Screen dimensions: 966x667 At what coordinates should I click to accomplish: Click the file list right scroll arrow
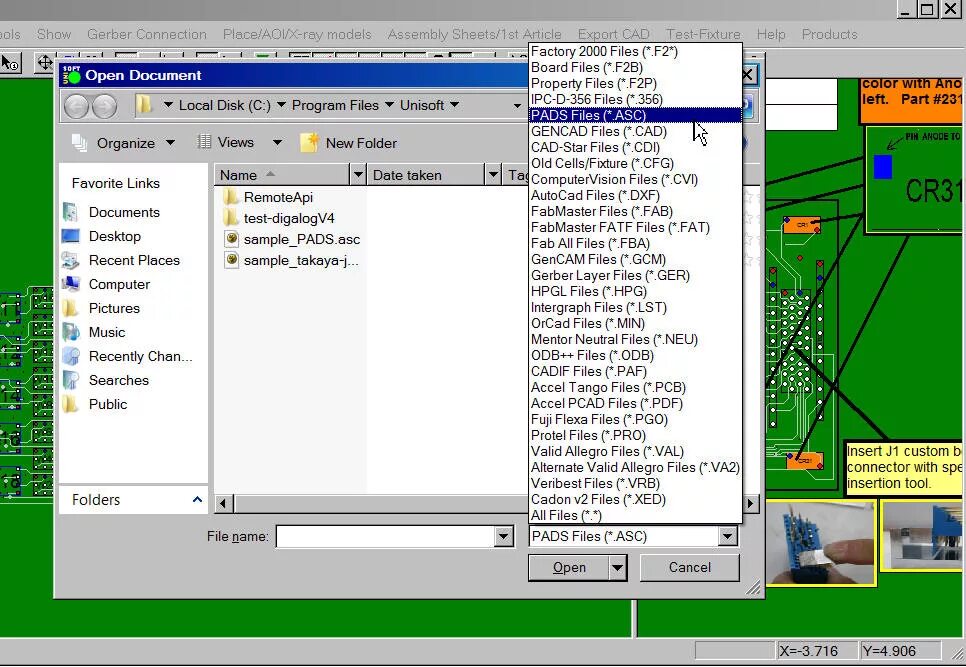750,504
